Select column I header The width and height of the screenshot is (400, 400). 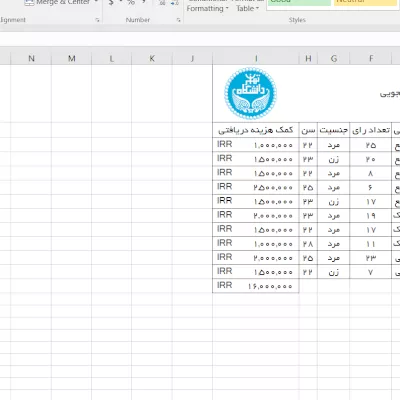click(256, 59)
